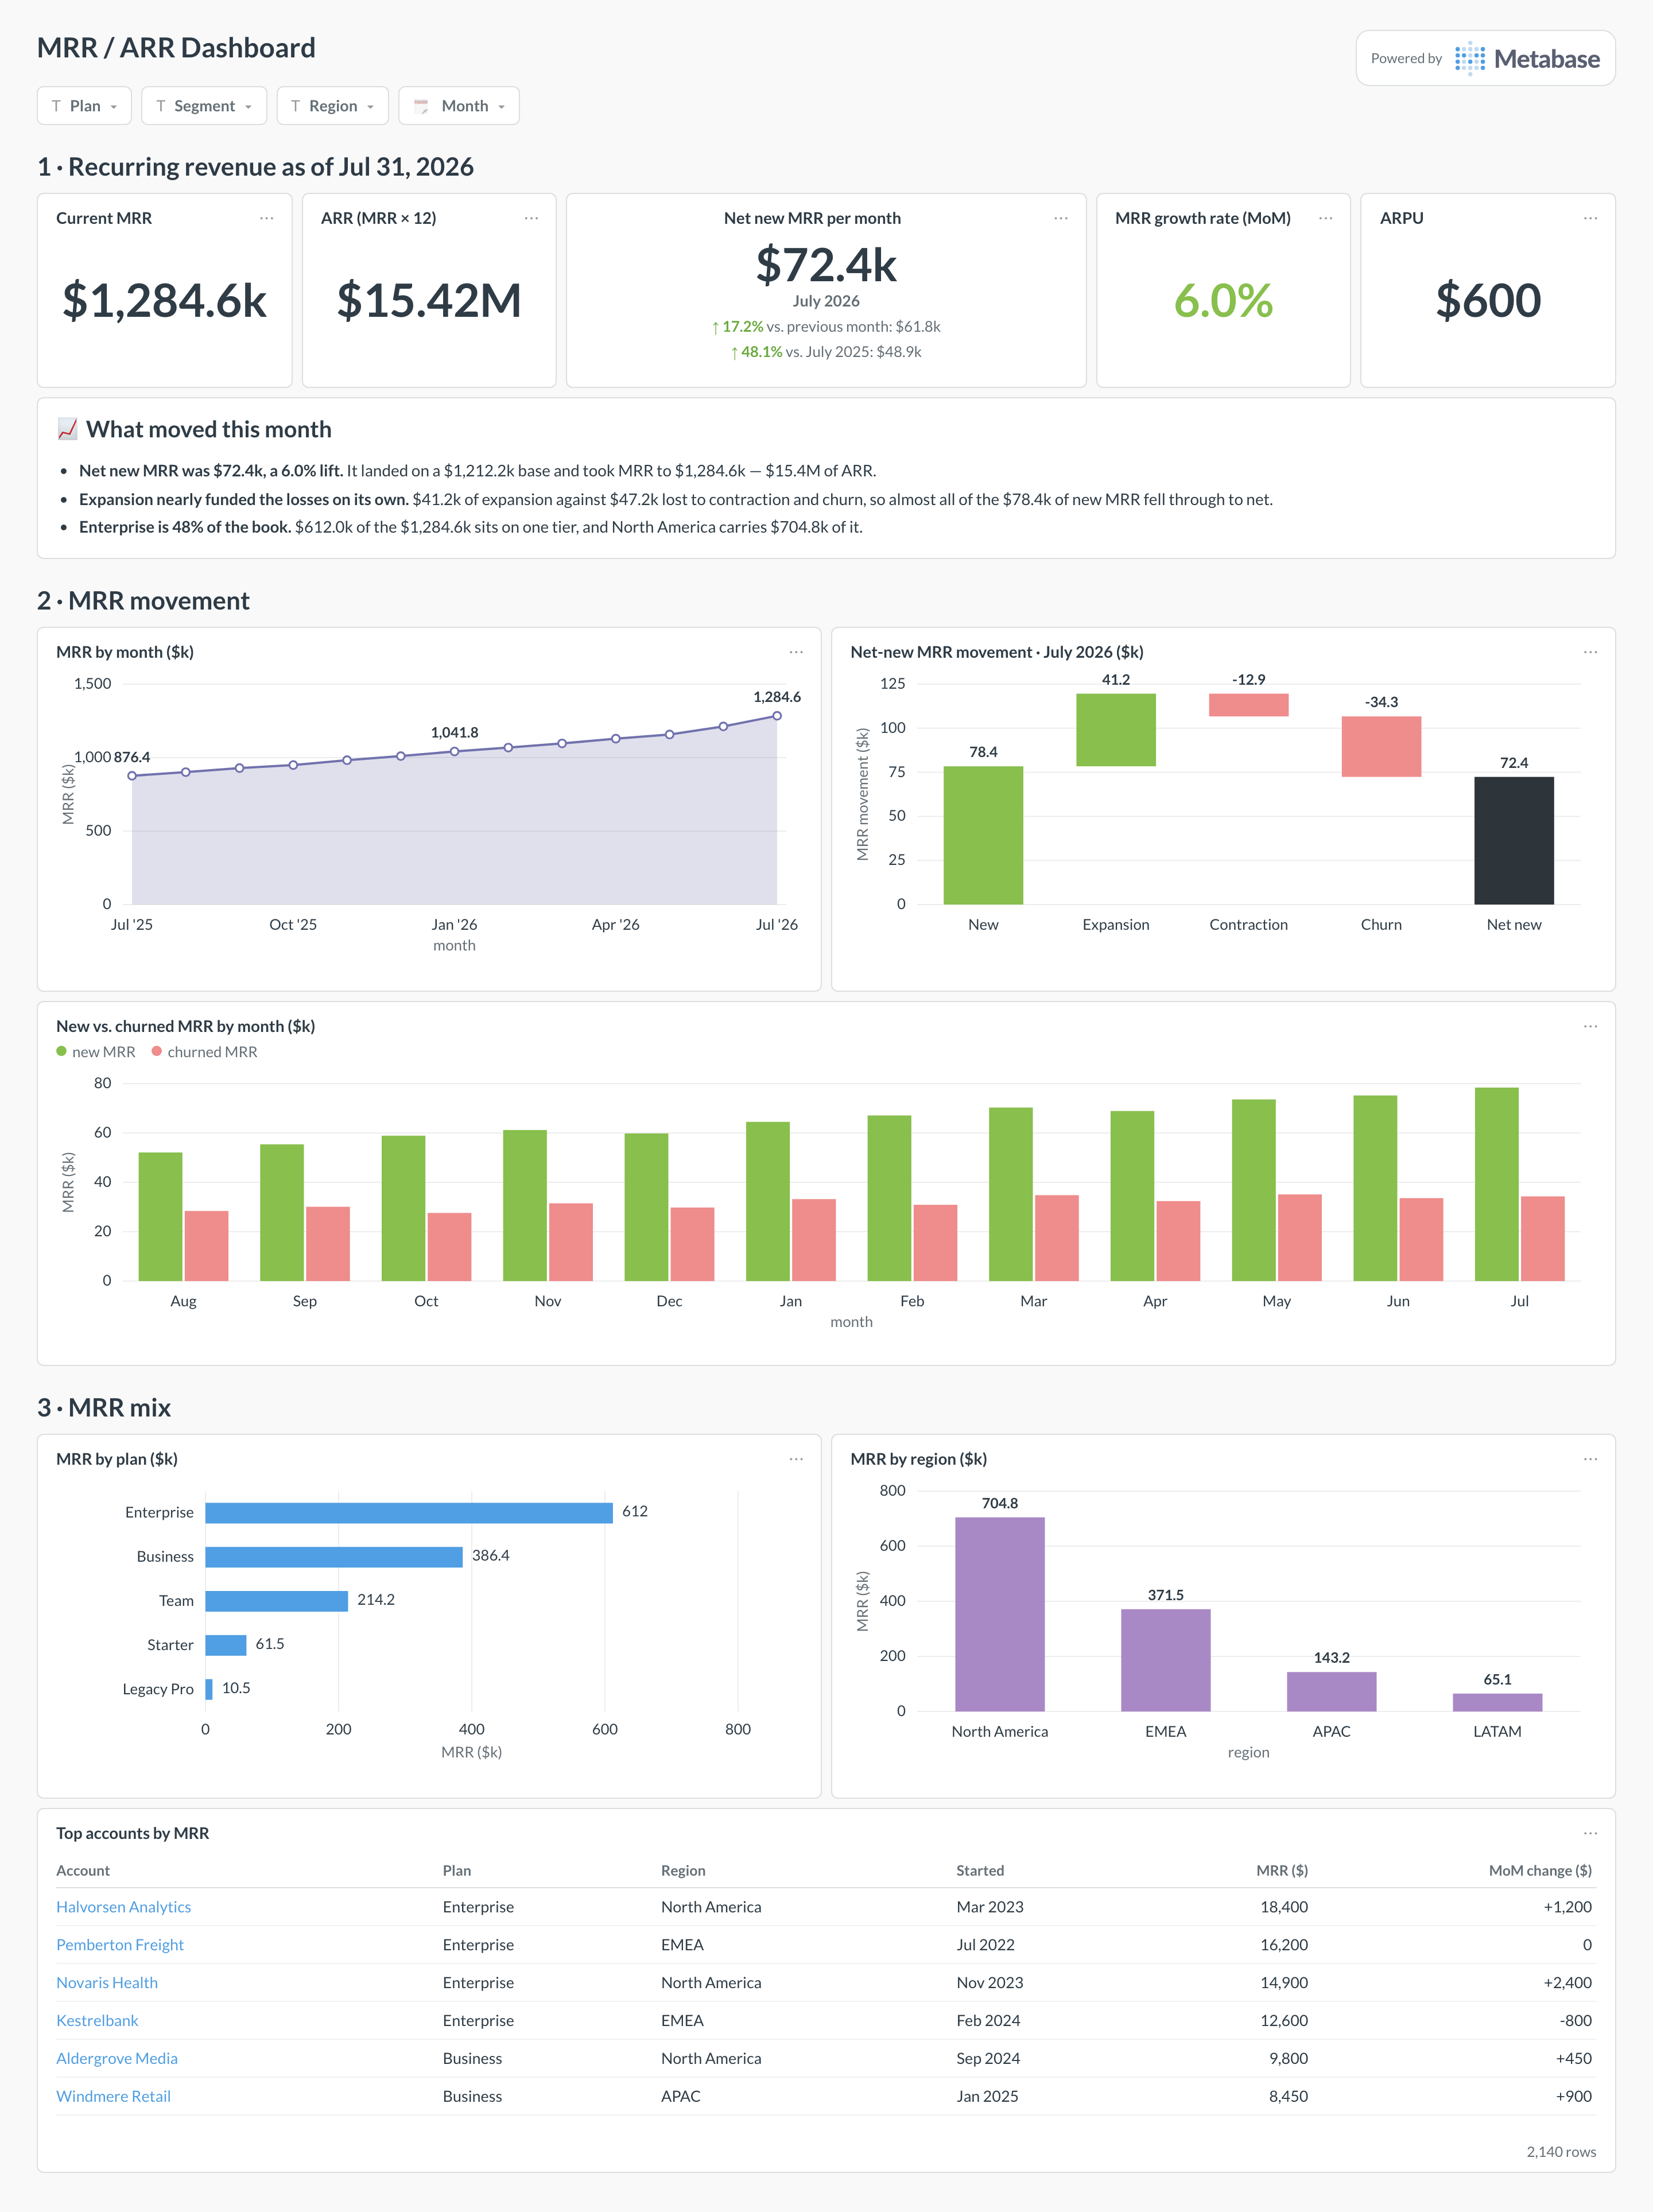Open the ARPU card ellipsis menu

[x=1590, y=218]
